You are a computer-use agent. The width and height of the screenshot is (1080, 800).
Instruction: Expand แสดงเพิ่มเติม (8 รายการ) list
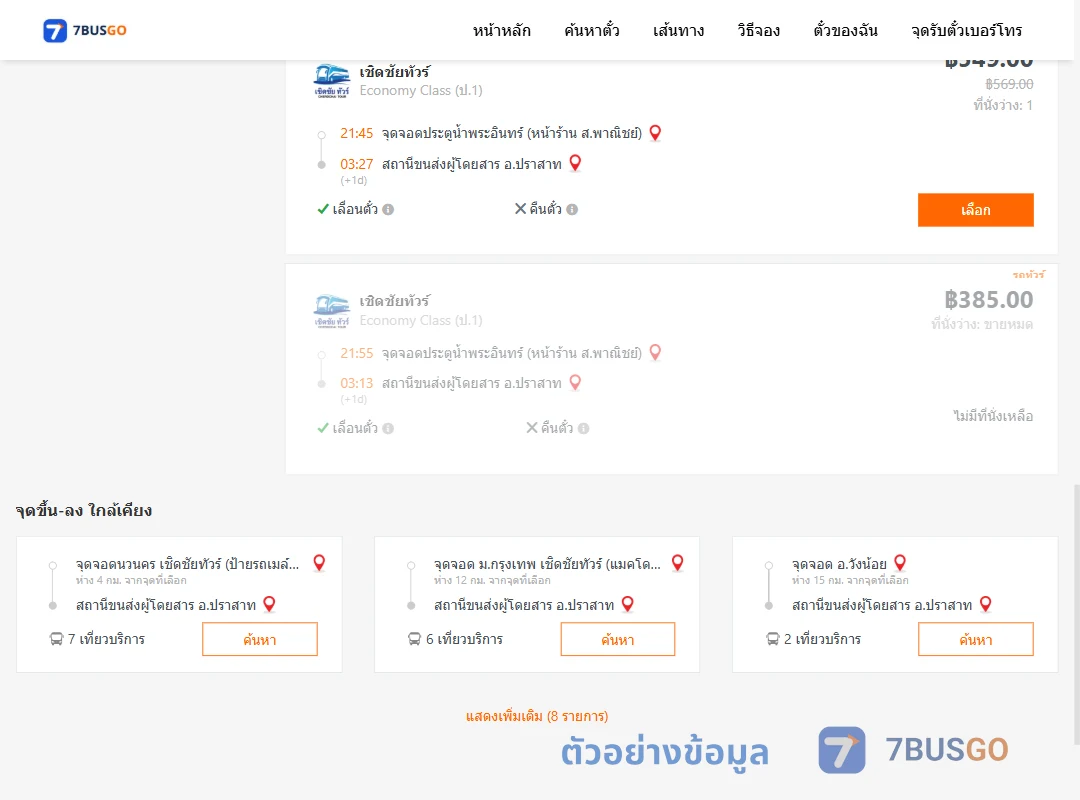pos(537,716)
